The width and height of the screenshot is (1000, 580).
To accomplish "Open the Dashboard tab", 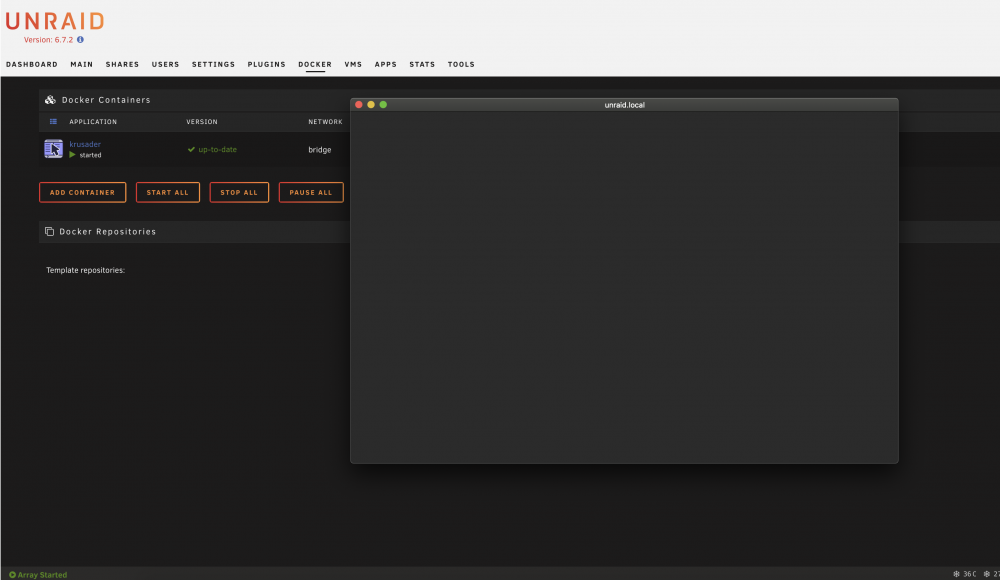I will click(x=32, y=64).
